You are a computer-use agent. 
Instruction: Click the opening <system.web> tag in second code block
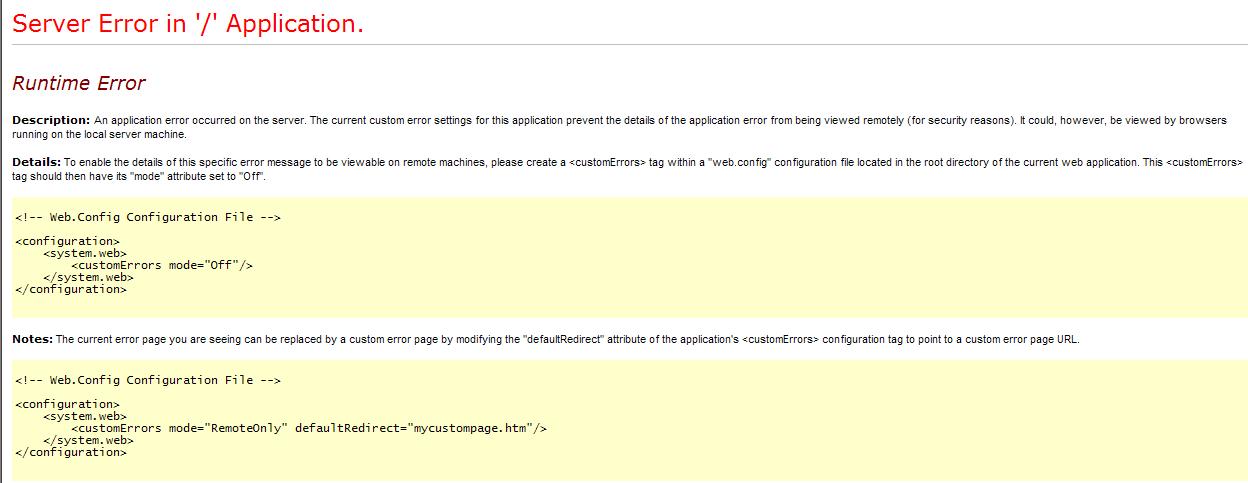coord(85,416)
